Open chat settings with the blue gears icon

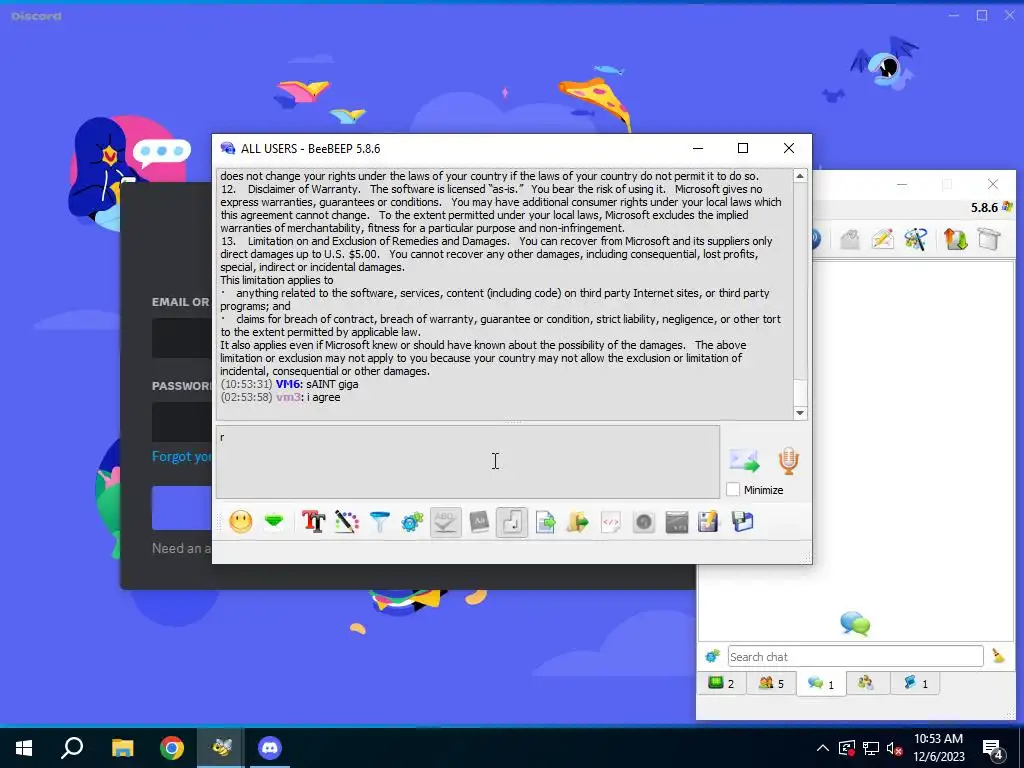pos(412,522)
